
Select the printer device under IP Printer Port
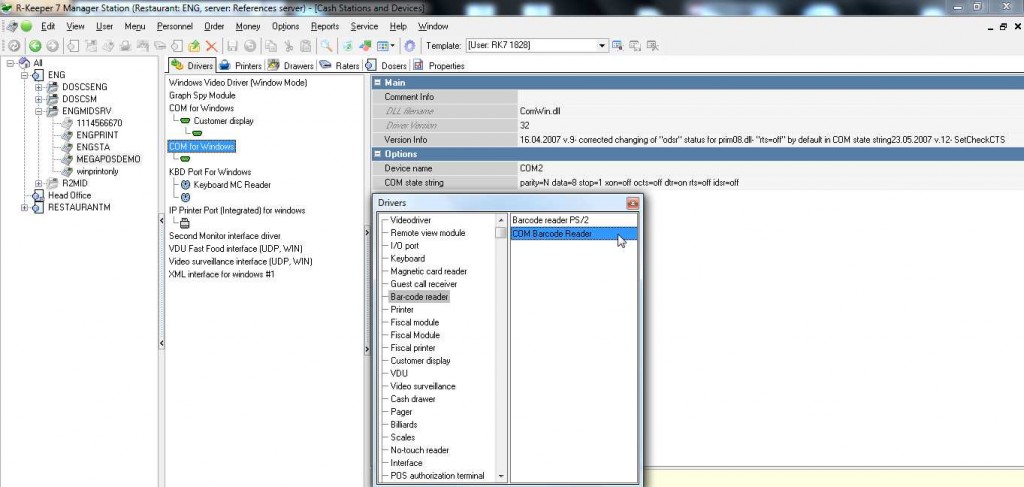click(x=185, y=223)
